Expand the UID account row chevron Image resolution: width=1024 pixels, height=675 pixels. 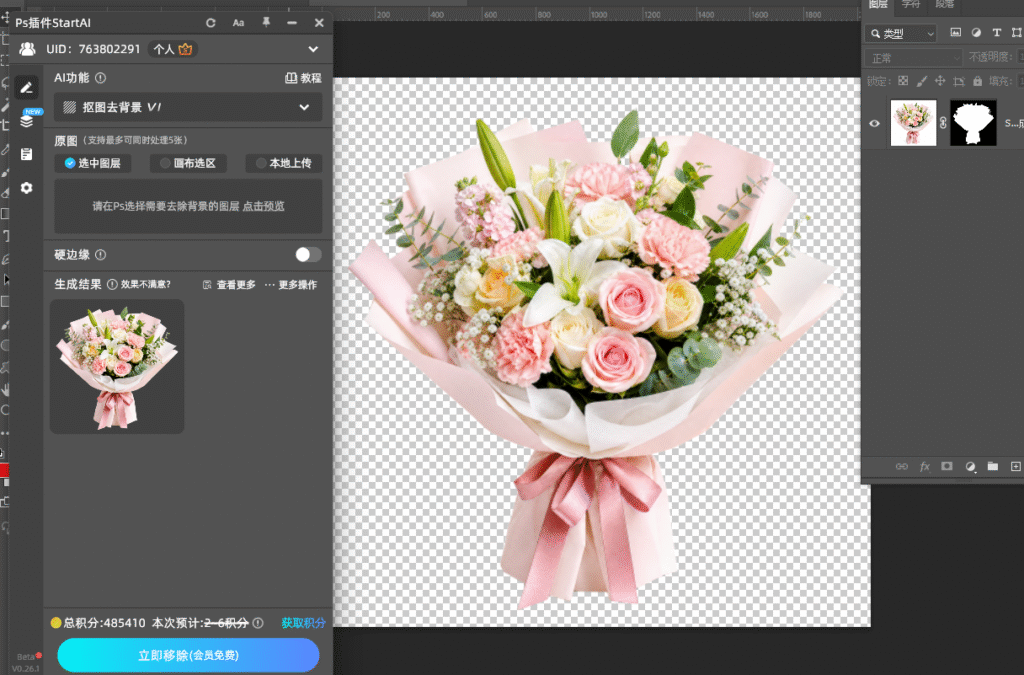point(313,49)
